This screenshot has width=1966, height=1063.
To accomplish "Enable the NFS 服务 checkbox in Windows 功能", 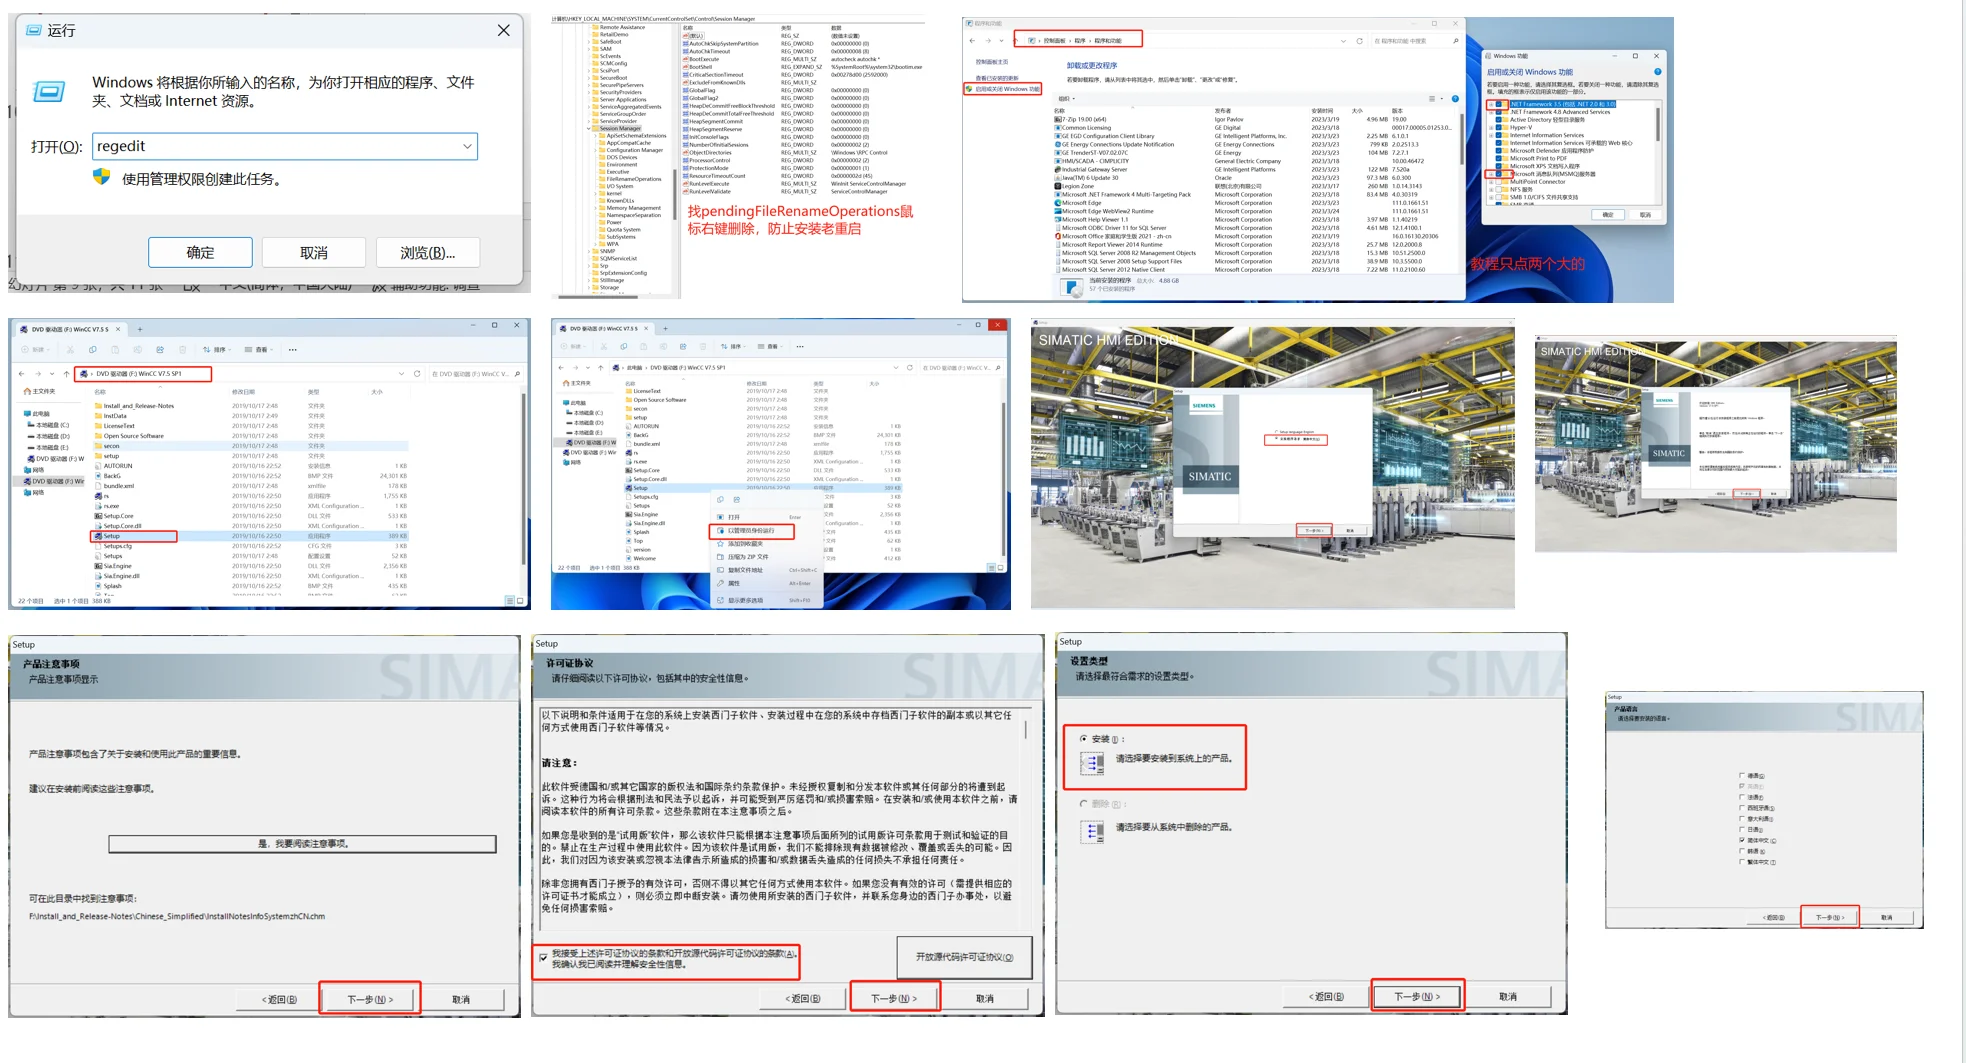I will click(x=1500, y=189).
